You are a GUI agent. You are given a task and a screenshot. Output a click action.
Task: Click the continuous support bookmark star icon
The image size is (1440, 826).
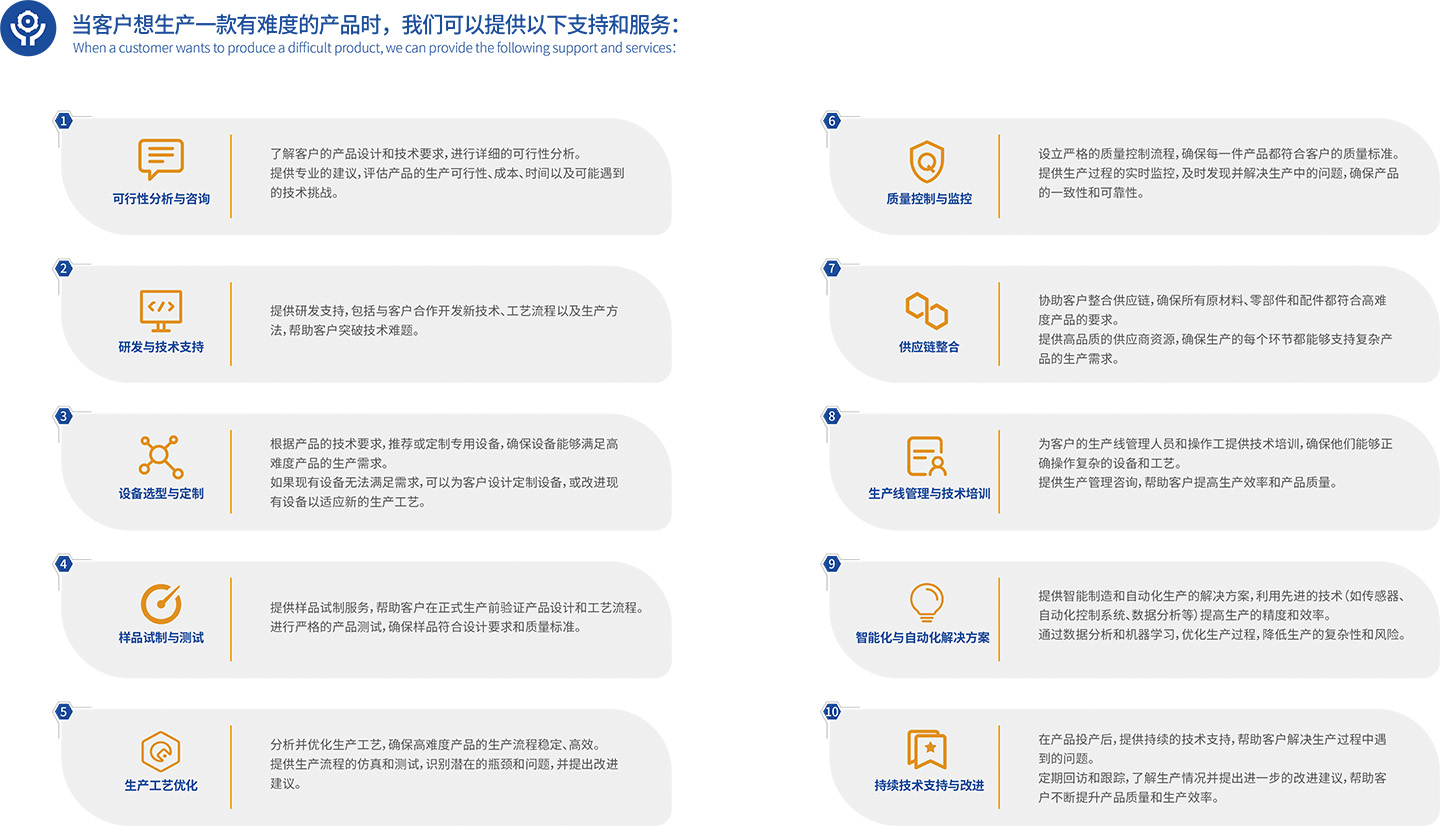927,749
